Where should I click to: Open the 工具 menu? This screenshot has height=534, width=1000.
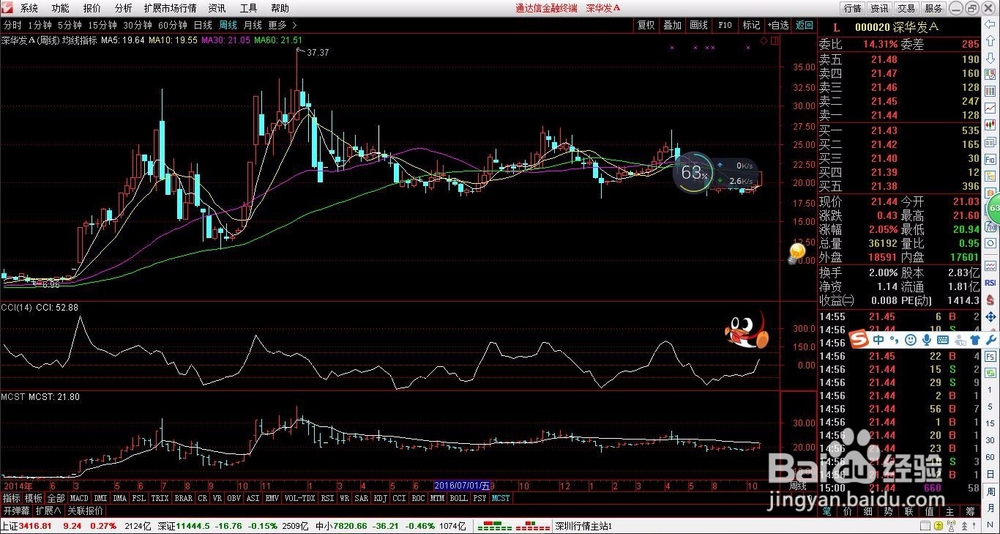pyautogui.click(x=248, y=8)
